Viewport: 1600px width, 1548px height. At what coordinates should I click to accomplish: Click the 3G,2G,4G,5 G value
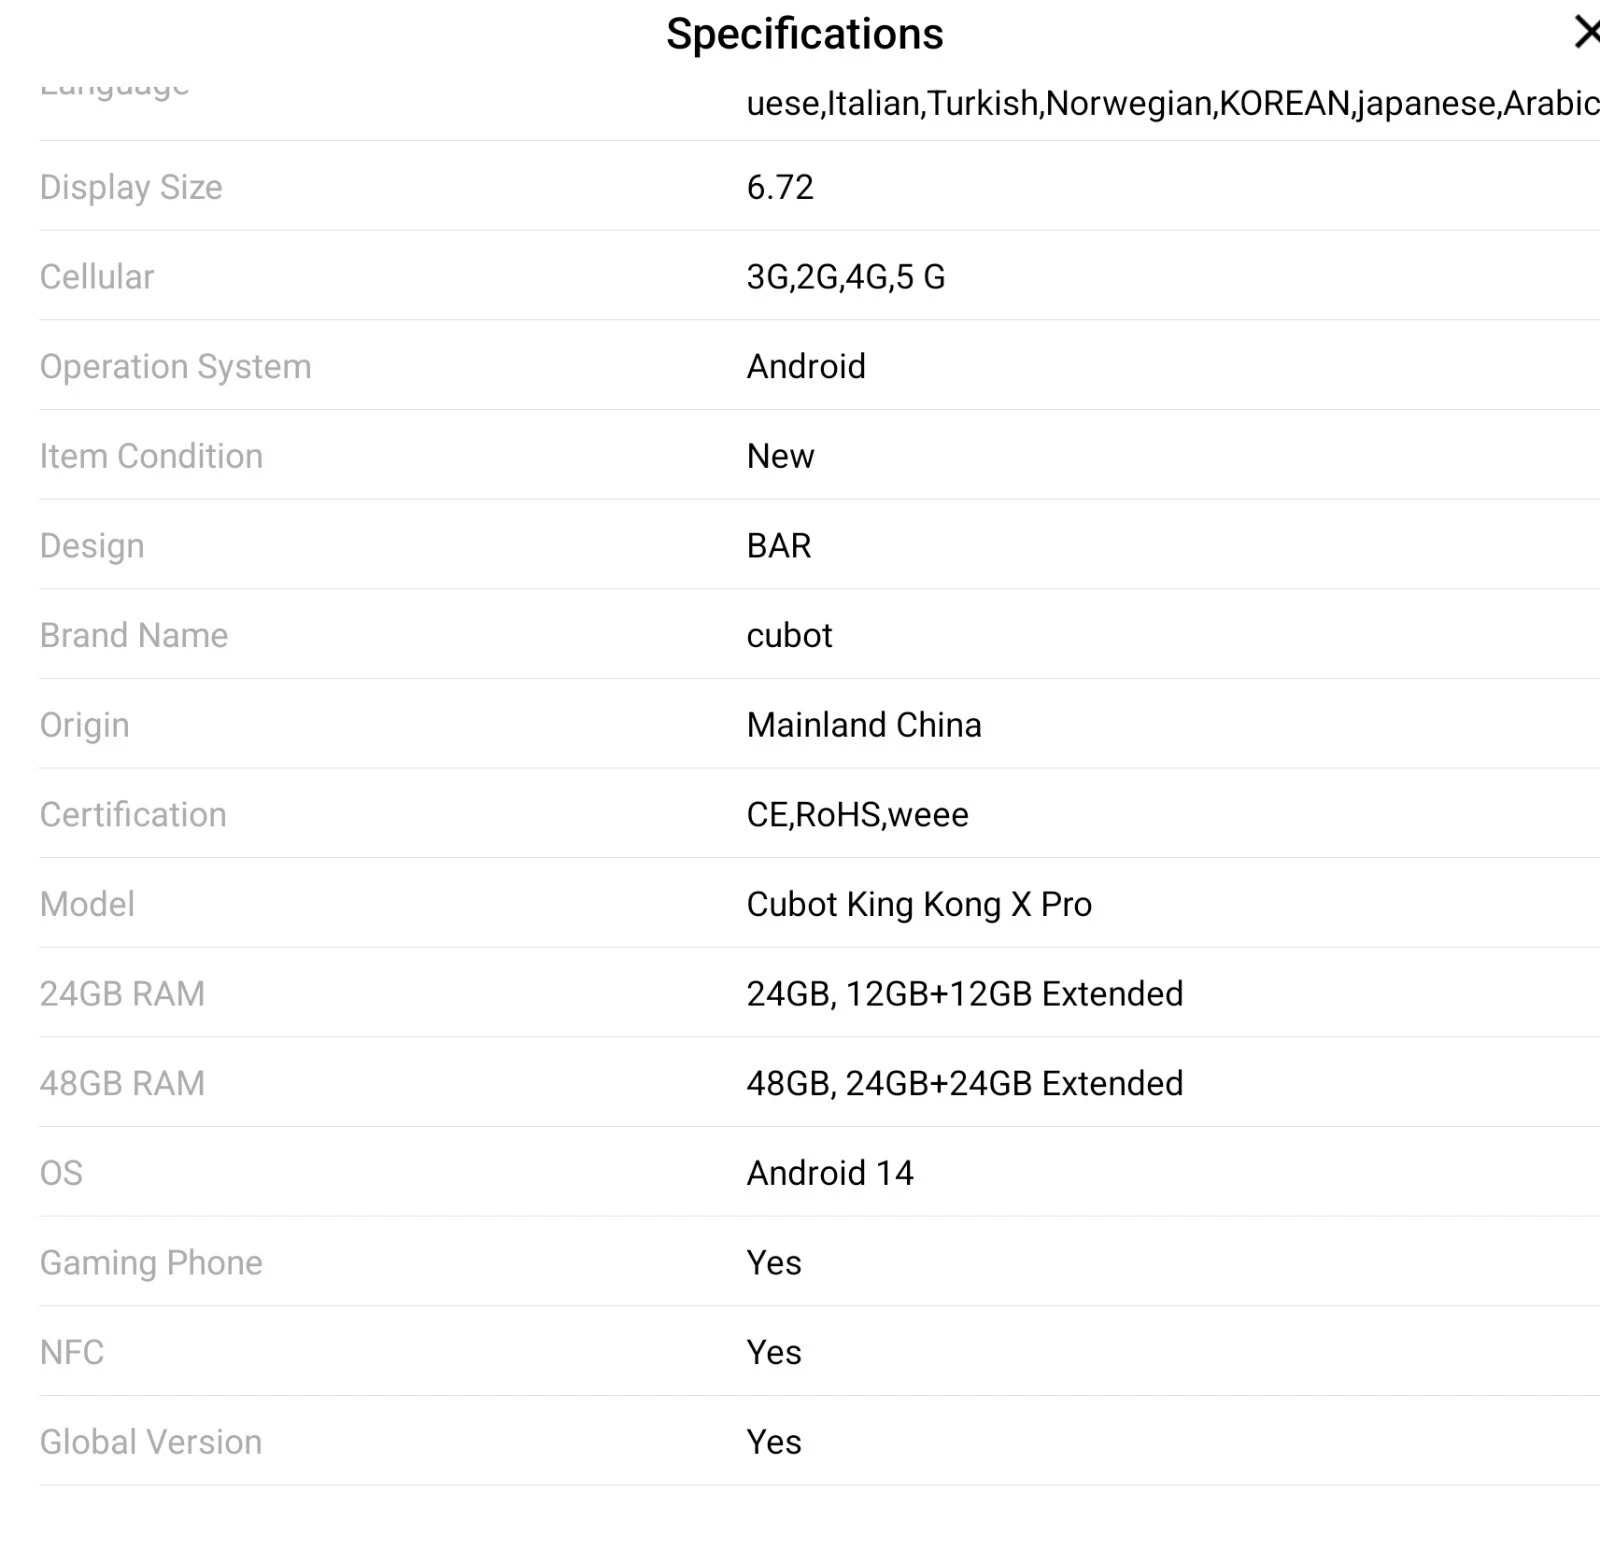click(846, 277)
